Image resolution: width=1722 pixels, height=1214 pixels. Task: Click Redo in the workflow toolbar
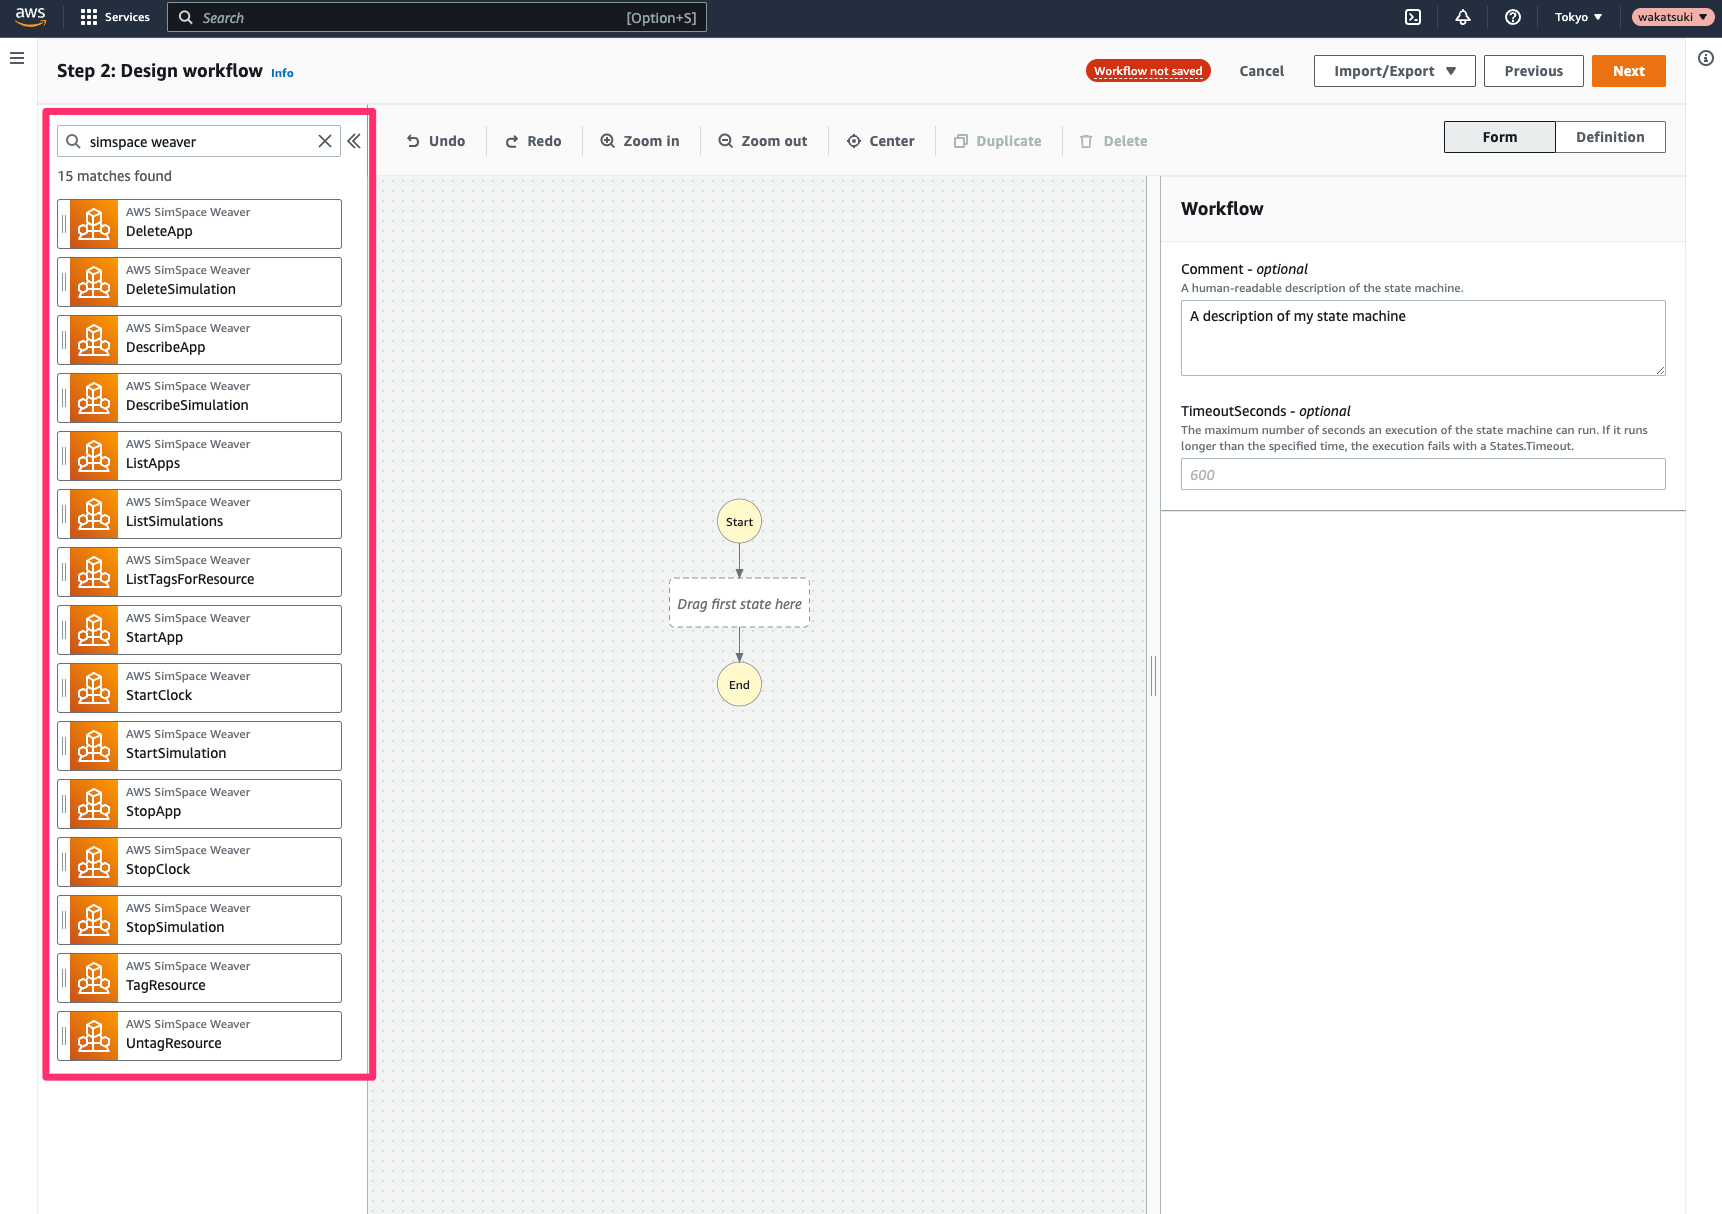533,141
